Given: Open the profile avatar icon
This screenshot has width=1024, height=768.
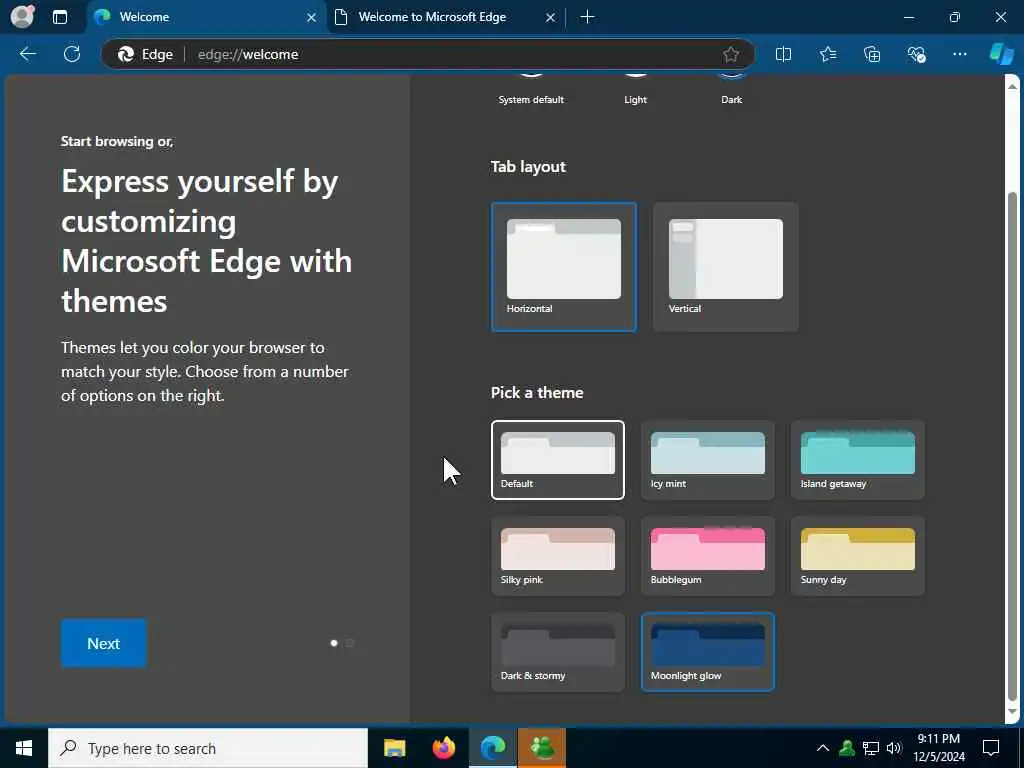Looking at the screenshot, I should point(22,17).
